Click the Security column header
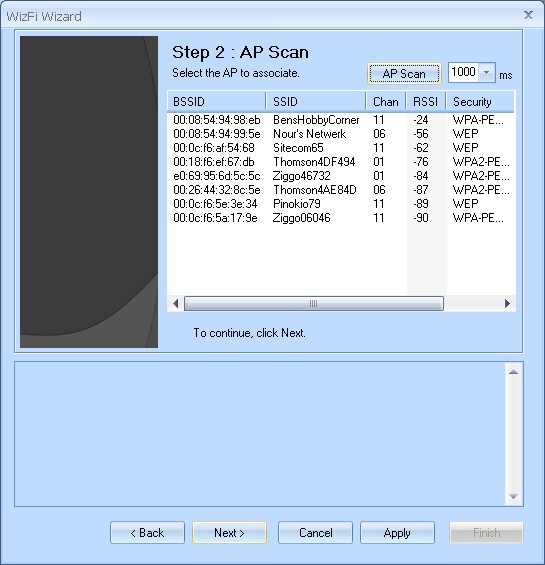Image resolution: width=545 pixels, height=565 pixels. tap(480, 102)
